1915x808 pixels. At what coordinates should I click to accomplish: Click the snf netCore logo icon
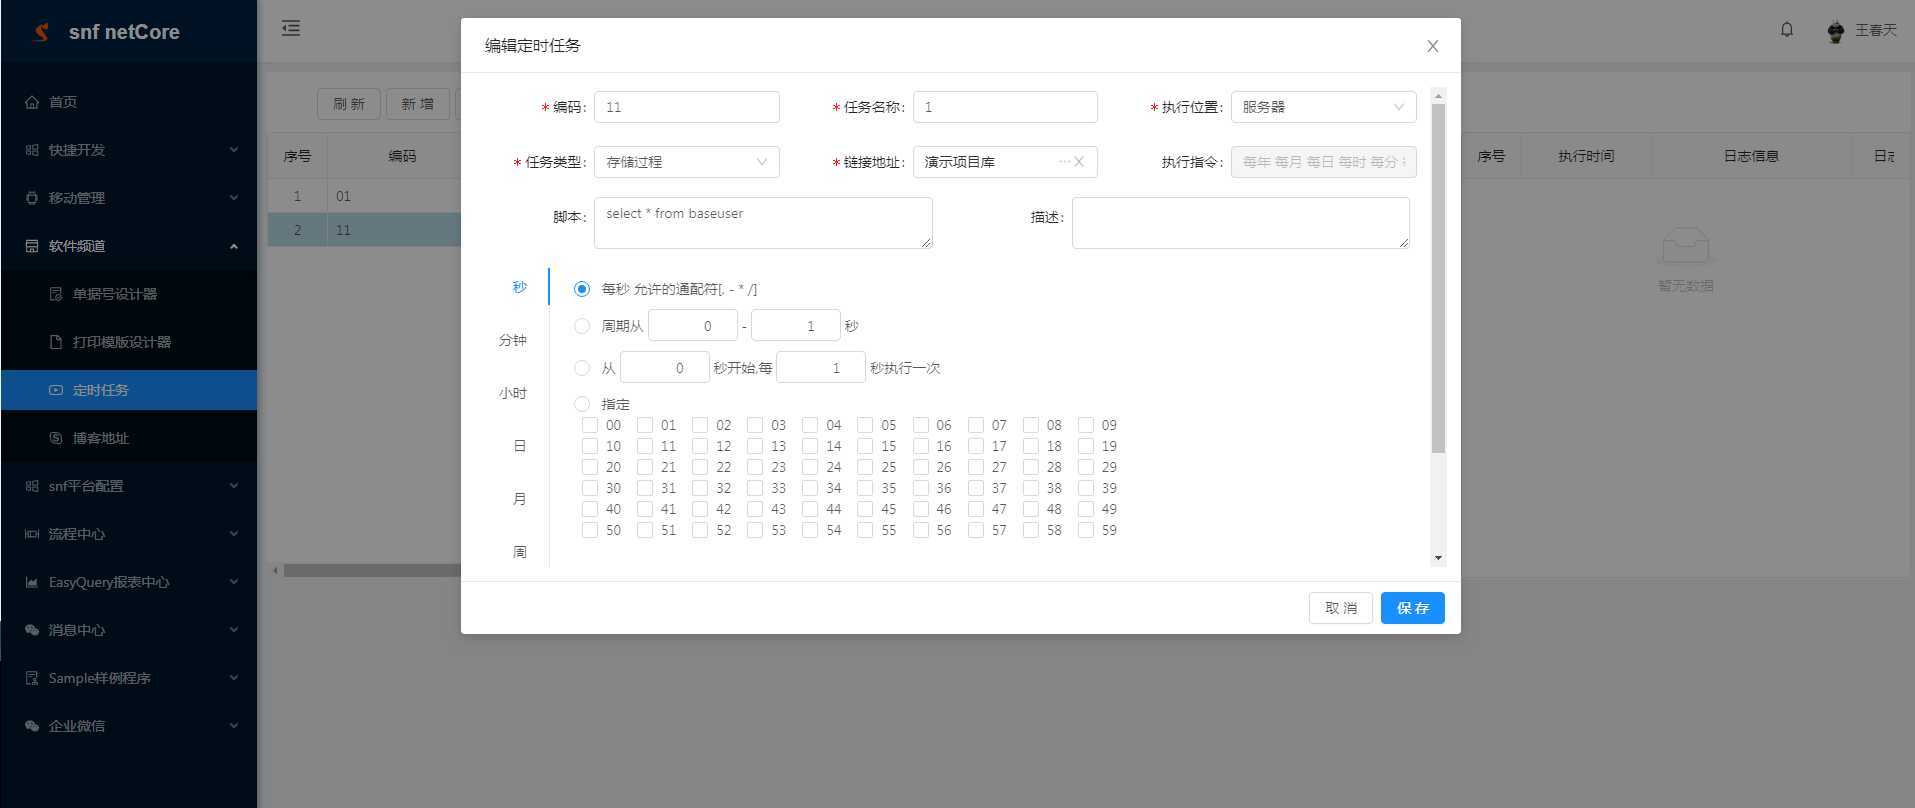pyautogui.click(x=42, y=32)
